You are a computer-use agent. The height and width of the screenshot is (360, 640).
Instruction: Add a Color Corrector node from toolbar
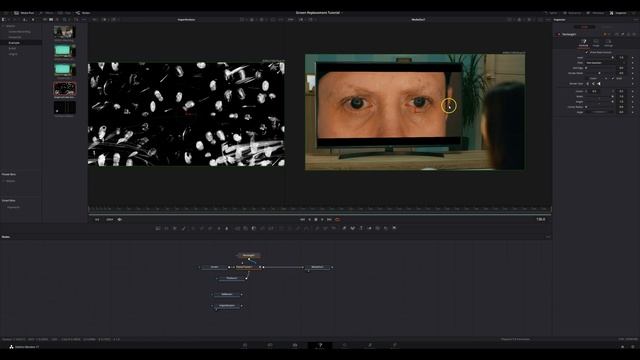click(193, 228)
